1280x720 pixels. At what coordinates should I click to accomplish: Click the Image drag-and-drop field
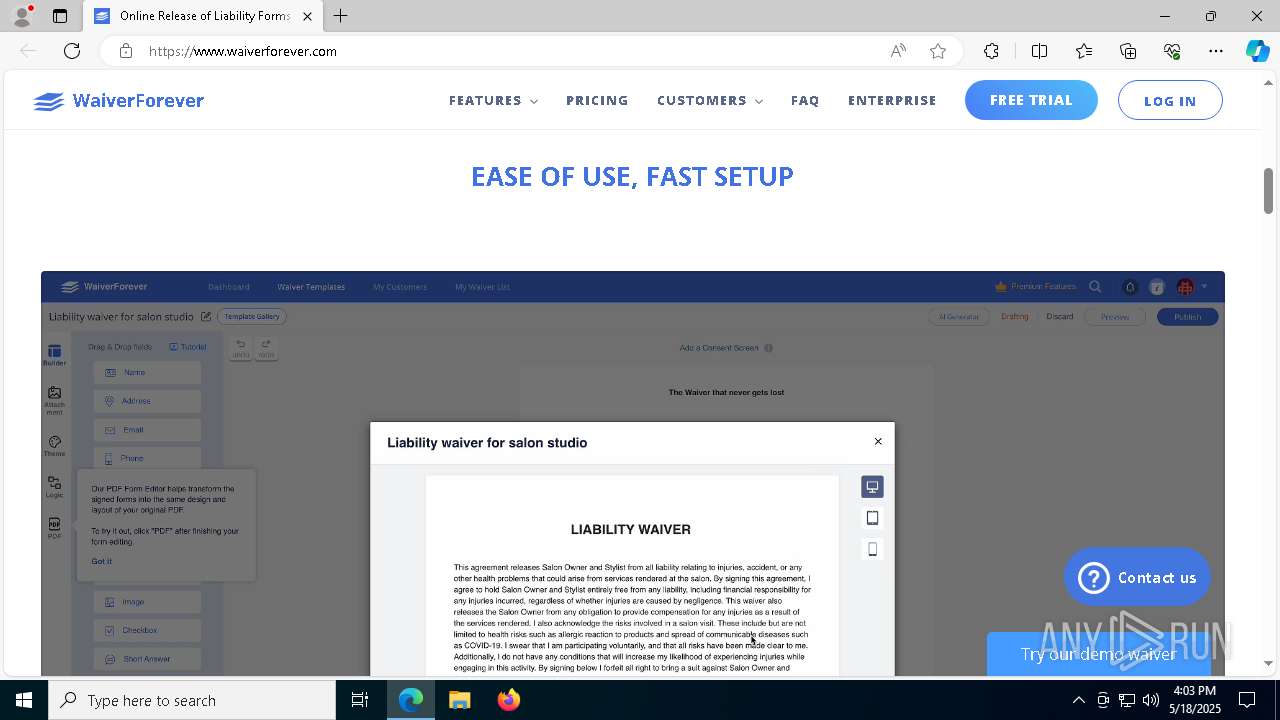[x=148, y=602]
